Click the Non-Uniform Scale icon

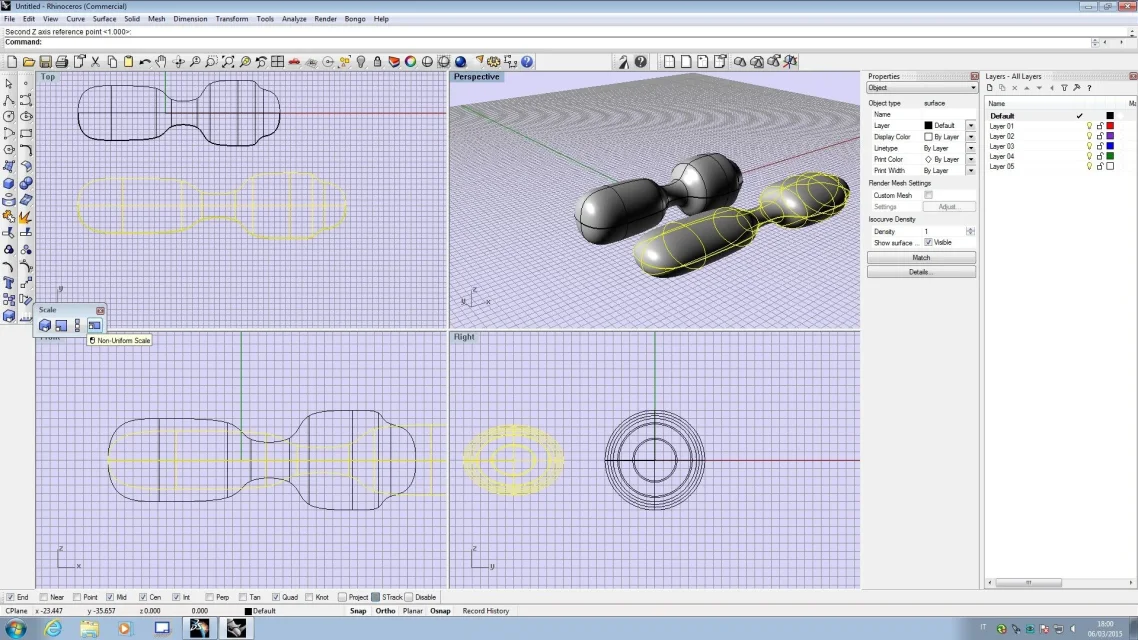(x=94, y=326)
